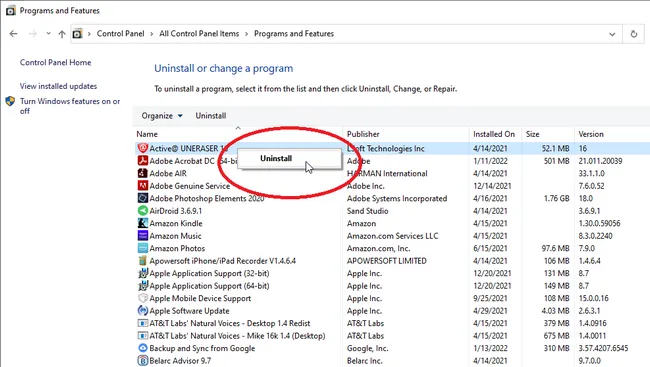Open the recent locations dropdown arrow

pyautogui.click(x=49, y=34)
